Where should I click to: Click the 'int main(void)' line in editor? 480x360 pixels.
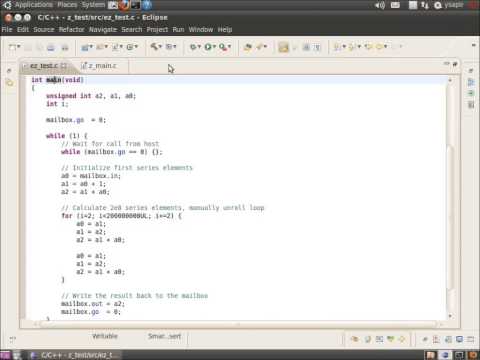[58, 80]
